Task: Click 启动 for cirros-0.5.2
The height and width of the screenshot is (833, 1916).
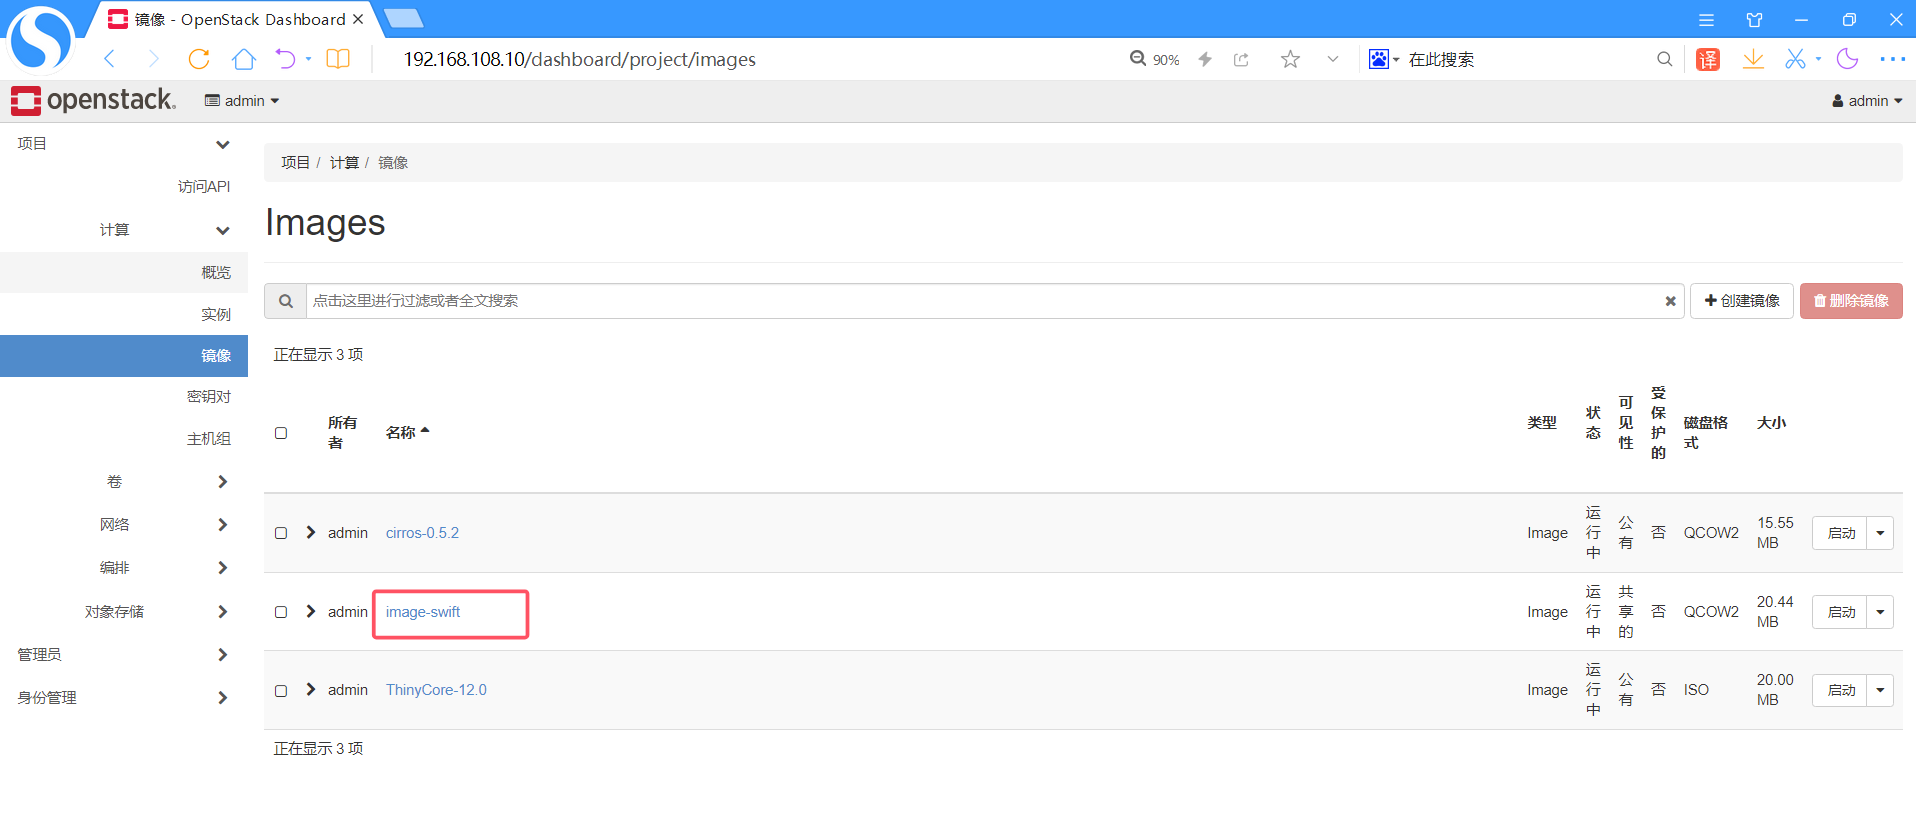Action: (1840, 533)
